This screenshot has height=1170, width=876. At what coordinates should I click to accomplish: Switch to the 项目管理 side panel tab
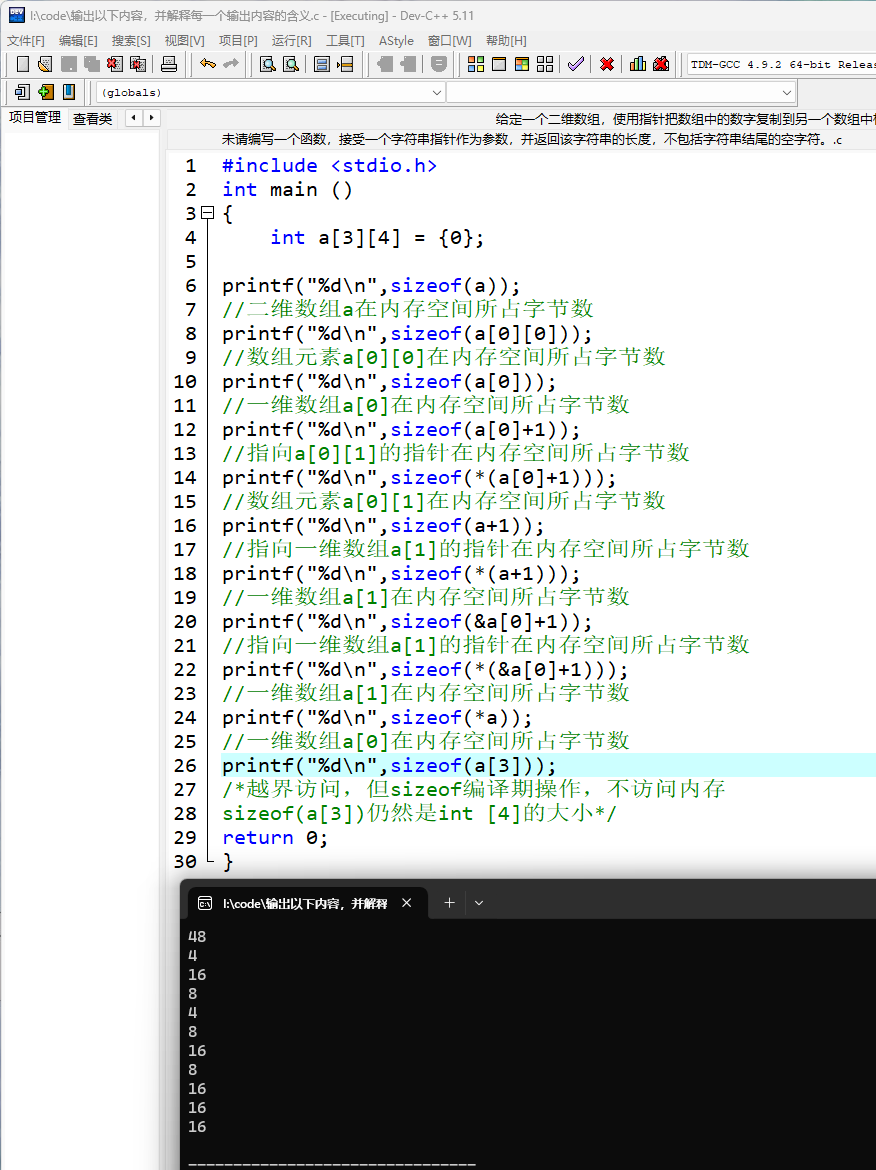[35, 118]
